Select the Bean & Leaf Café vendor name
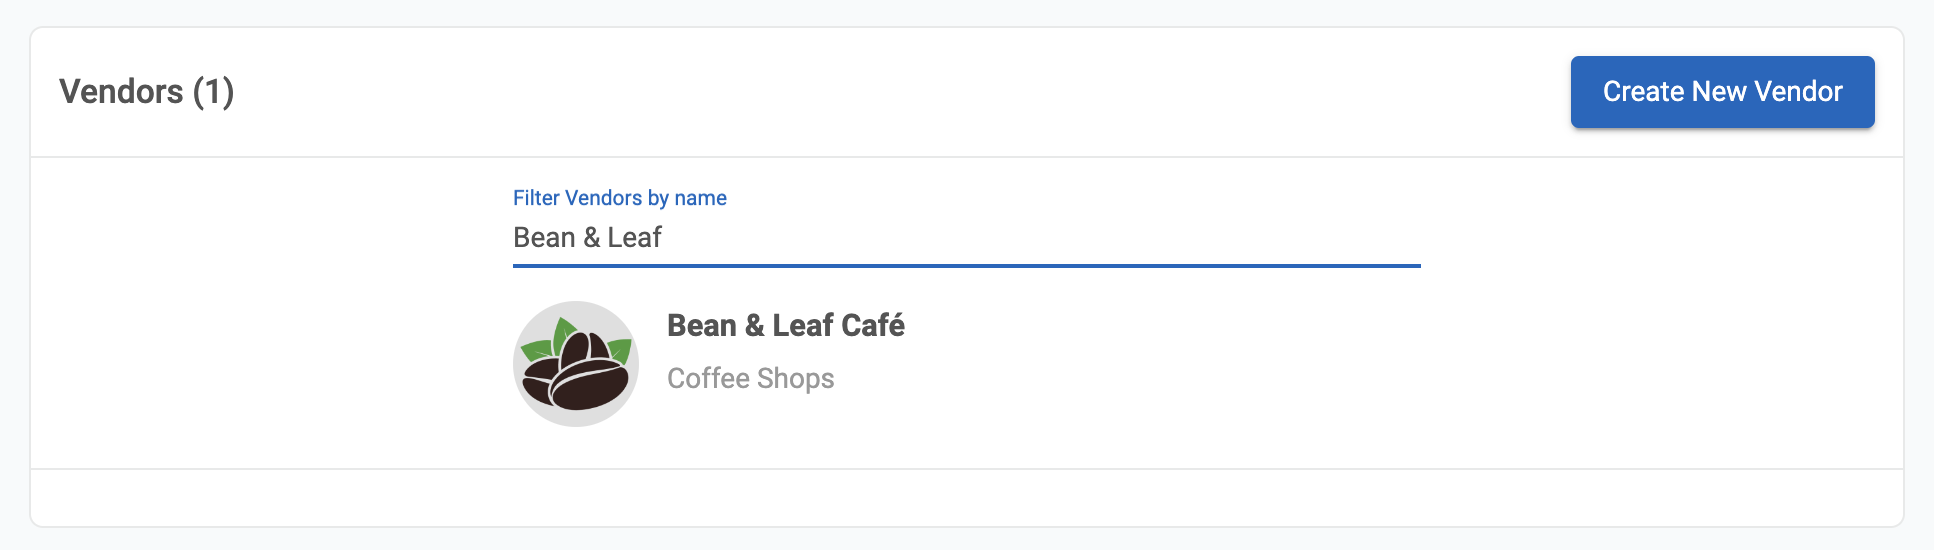This screenshot has width=1934, height=550. [x=785, y=326]
